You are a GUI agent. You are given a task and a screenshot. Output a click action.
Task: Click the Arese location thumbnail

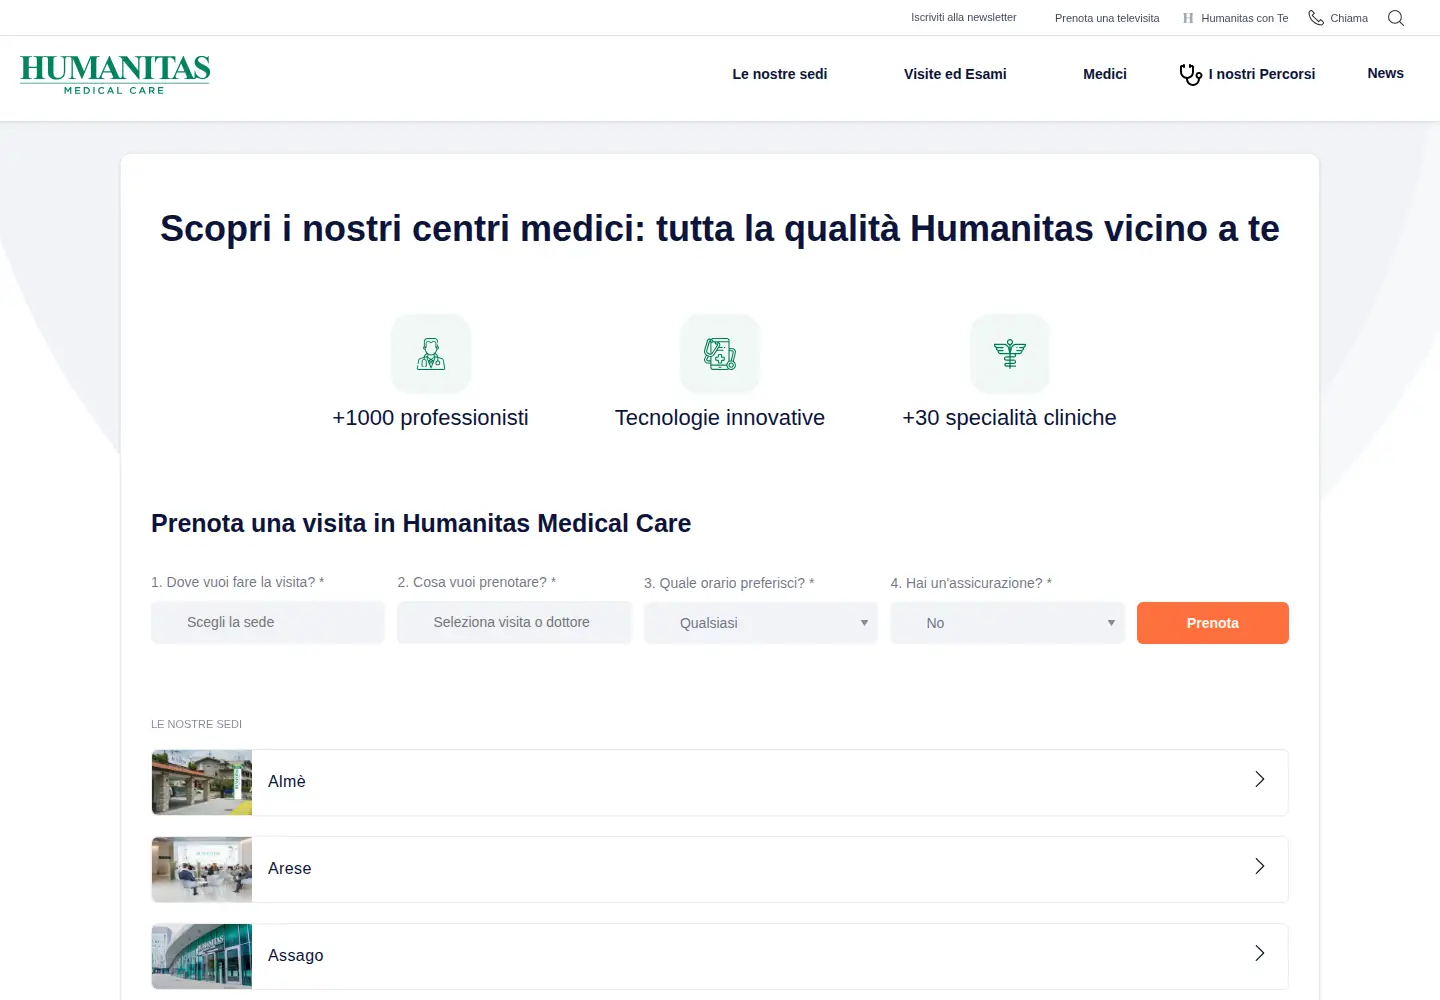[x=202, y=869]
